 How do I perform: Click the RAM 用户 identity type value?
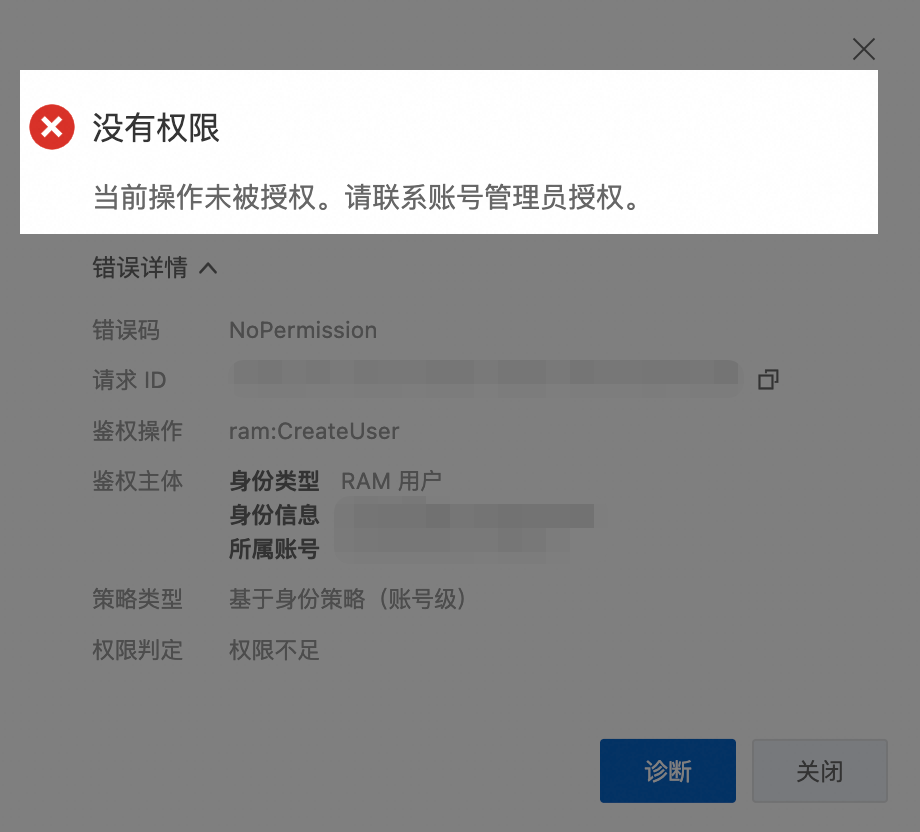(391, 481)
